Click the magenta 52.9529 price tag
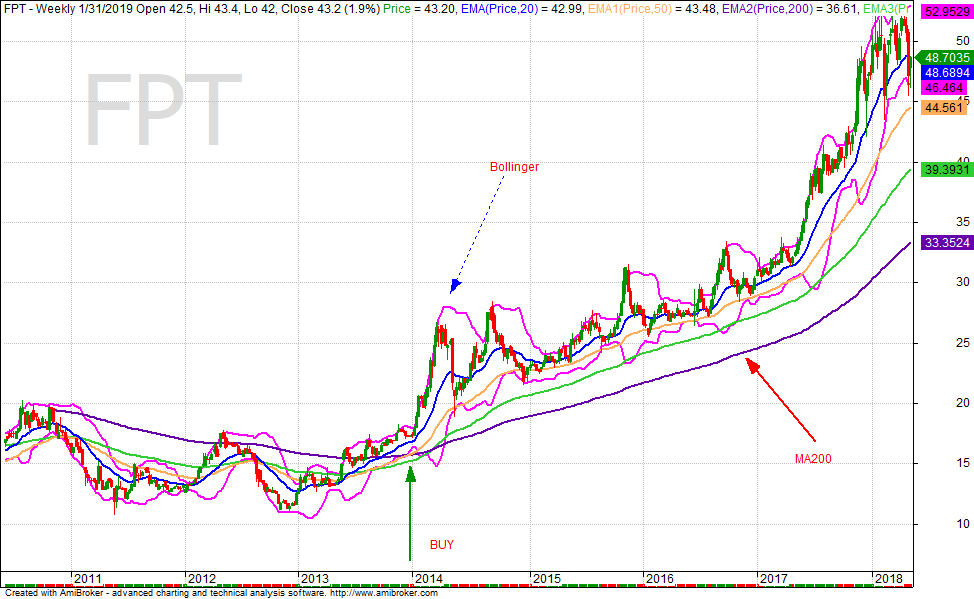 pos(945,13)
